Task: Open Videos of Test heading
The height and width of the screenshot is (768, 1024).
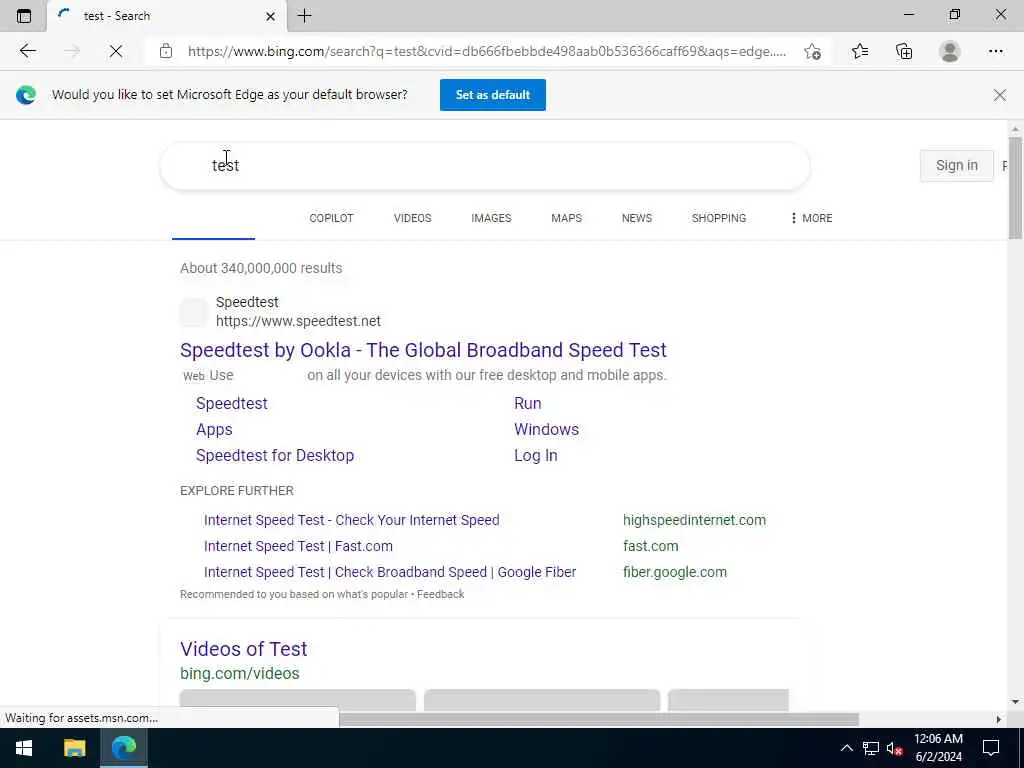Action: pos(244,649)
